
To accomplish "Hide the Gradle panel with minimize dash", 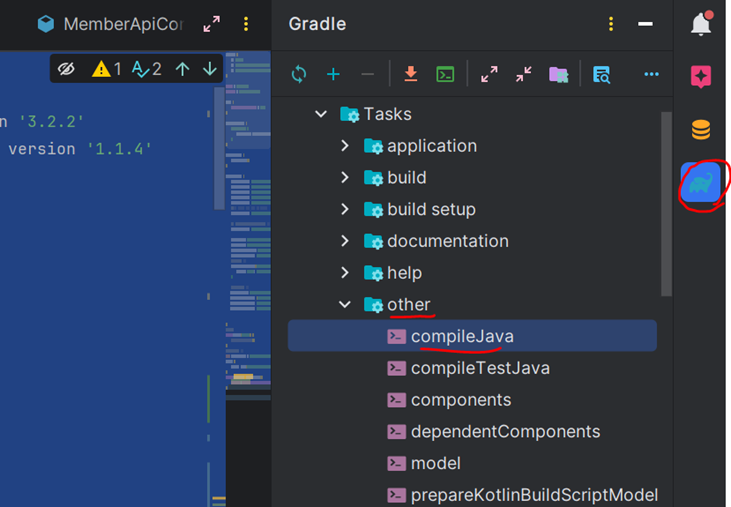I will tap(645, 24).
